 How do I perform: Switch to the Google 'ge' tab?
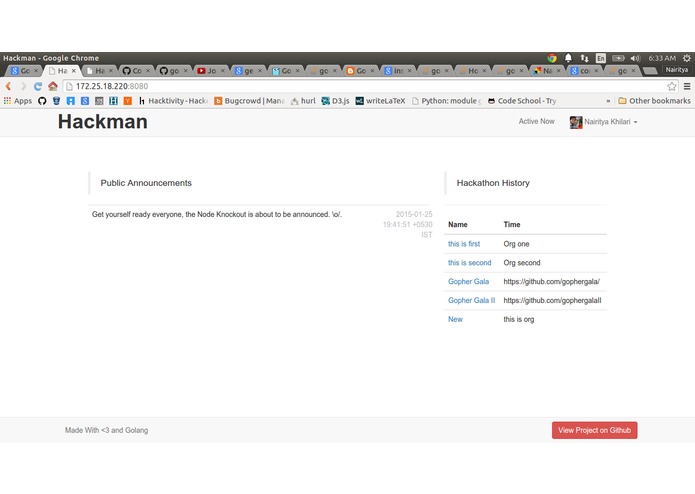tap(246, 71)
